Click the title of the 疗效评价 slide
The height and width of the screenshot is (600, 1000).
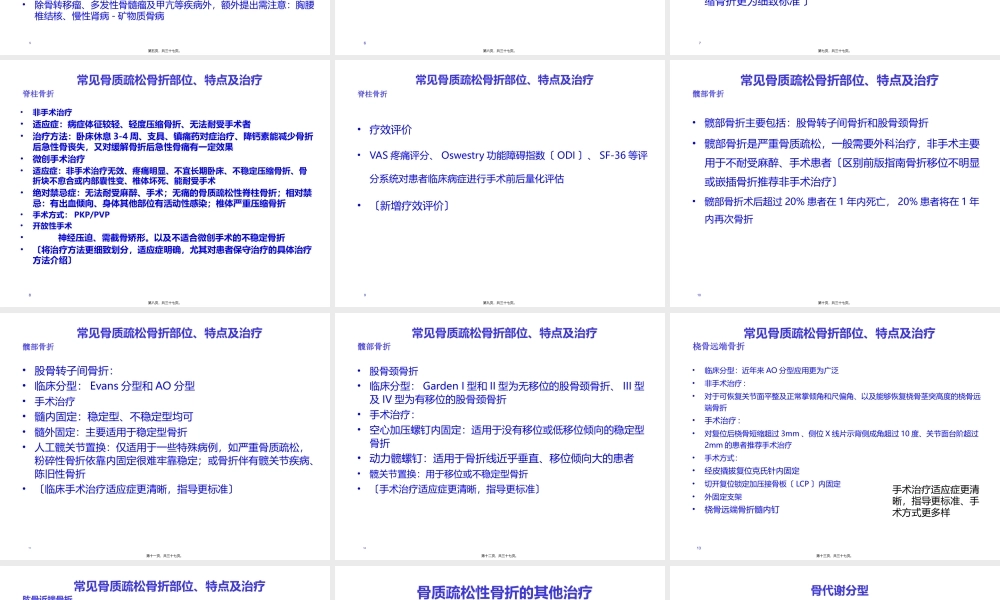[504, 80]
